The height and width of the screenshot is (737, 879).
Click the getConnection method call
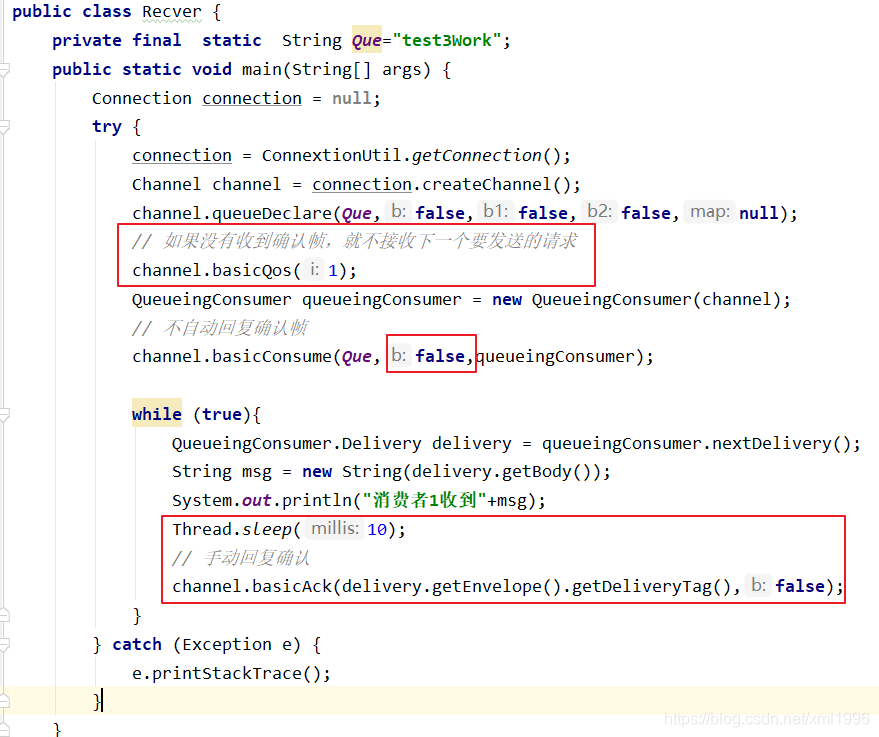(x=476, y=155)
